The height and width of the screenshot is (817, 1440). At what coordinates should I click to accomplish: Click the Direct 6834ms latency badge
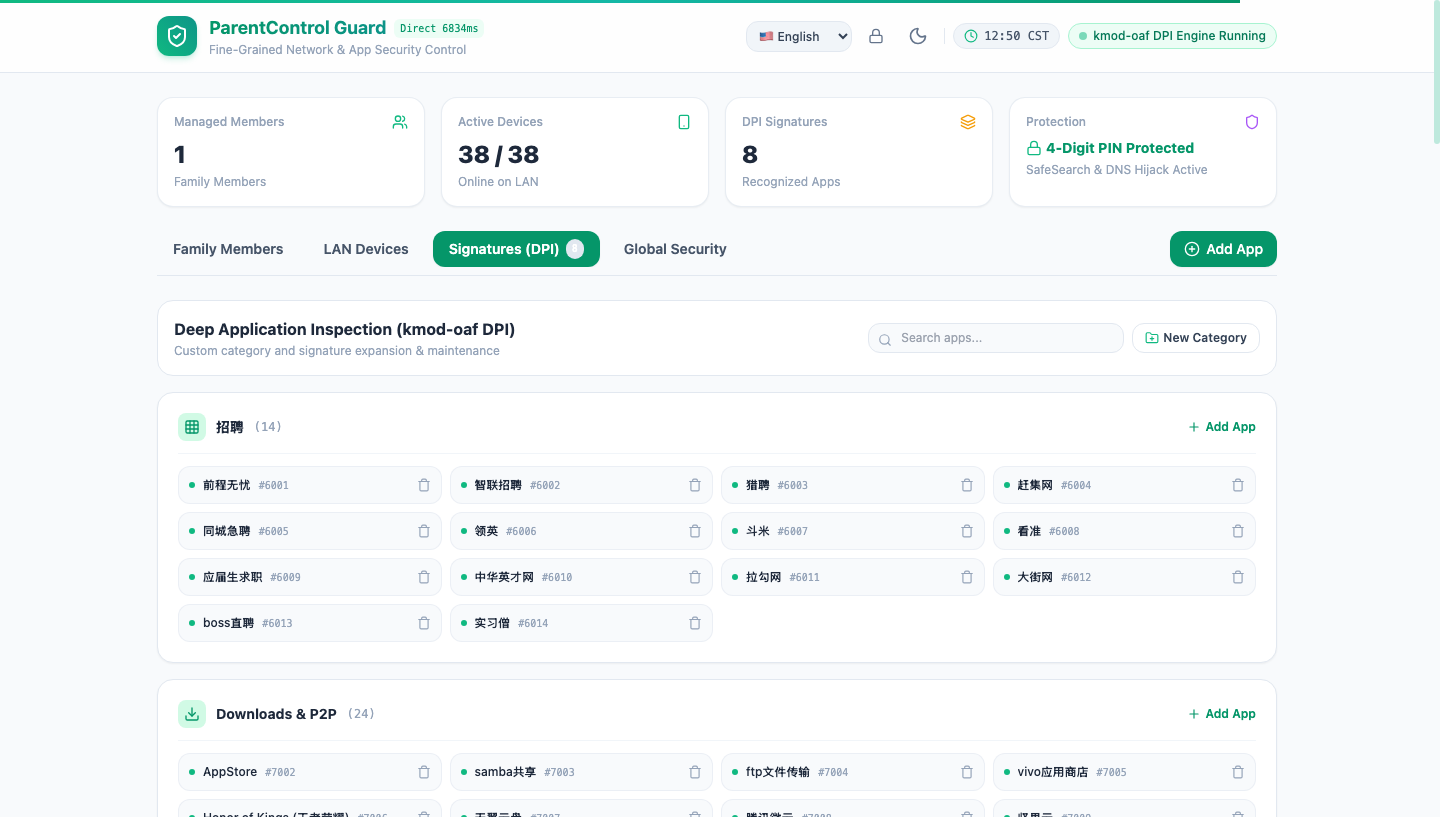pyautogui.click(x=440, y=28)
